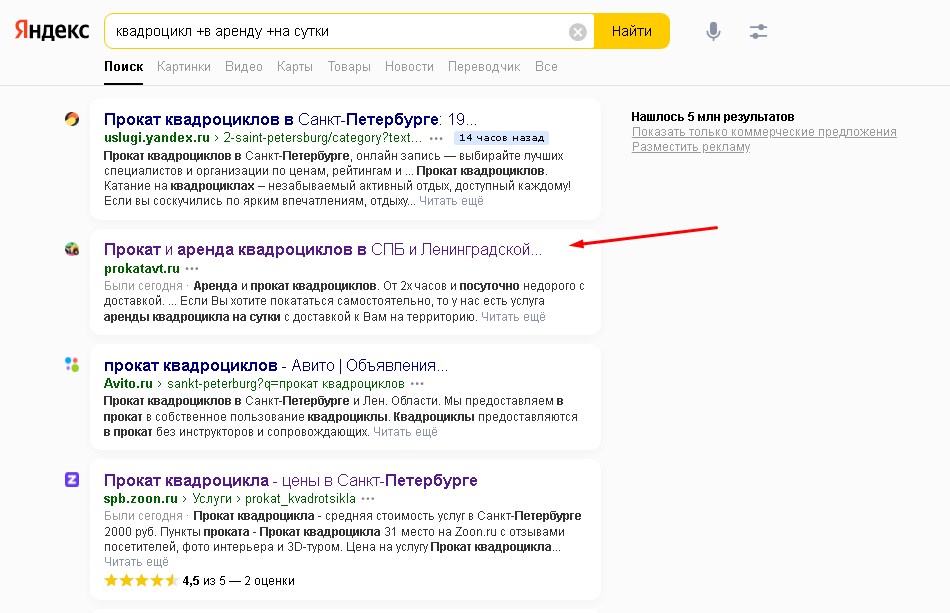Click the prokatavt.ru result favicon
The image size is (950, 613).
tap(71, 248)
